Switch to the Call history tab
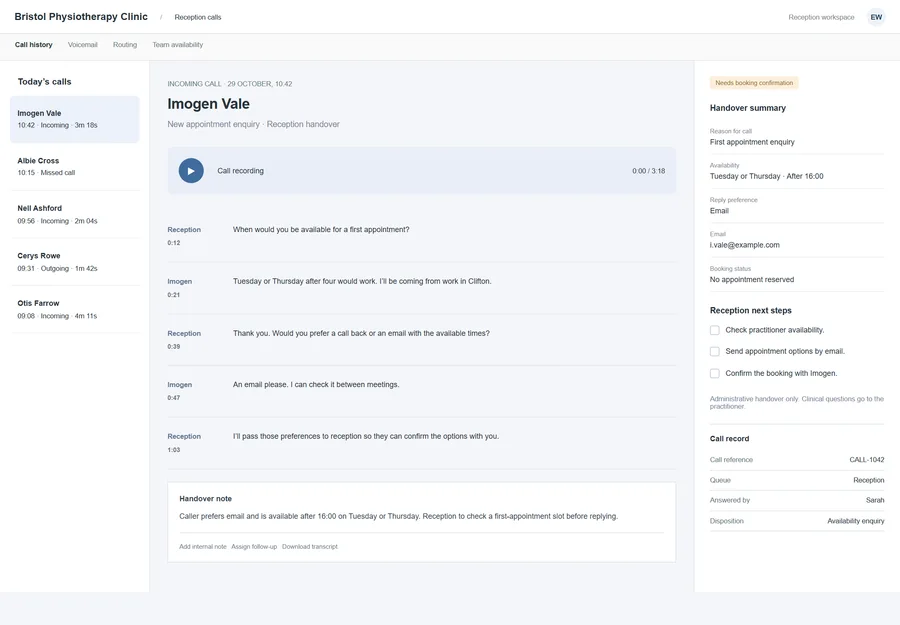900x625 pixels. (x=33, y=45)
